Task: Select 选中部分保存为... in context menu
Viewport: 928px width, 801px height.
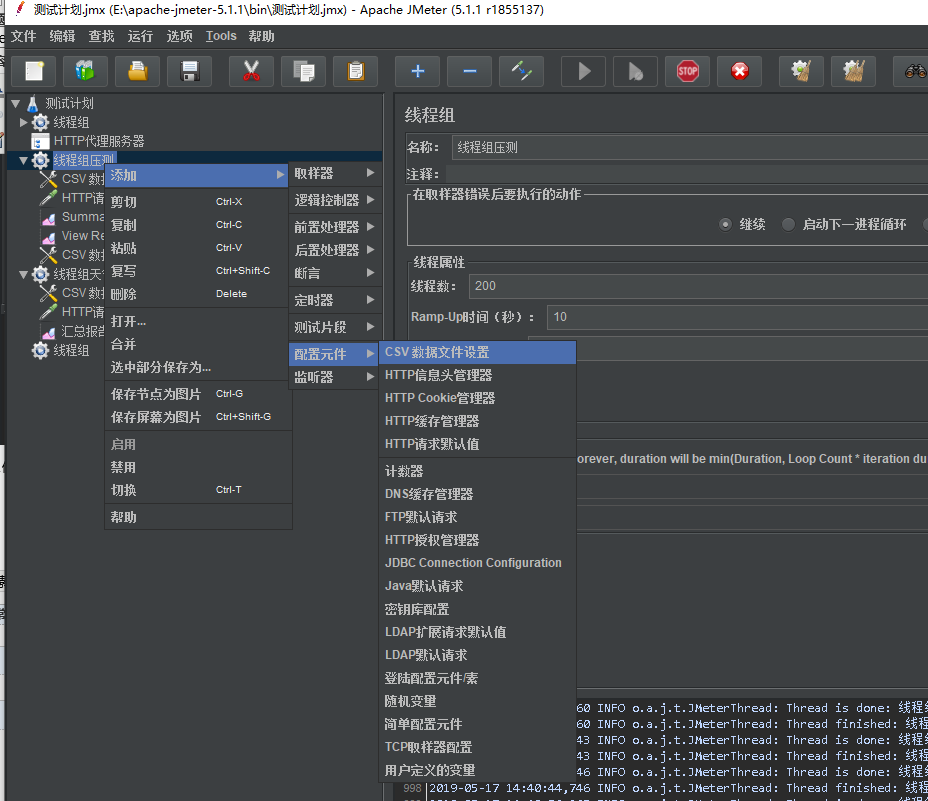Action: click(x=198, y=367)
